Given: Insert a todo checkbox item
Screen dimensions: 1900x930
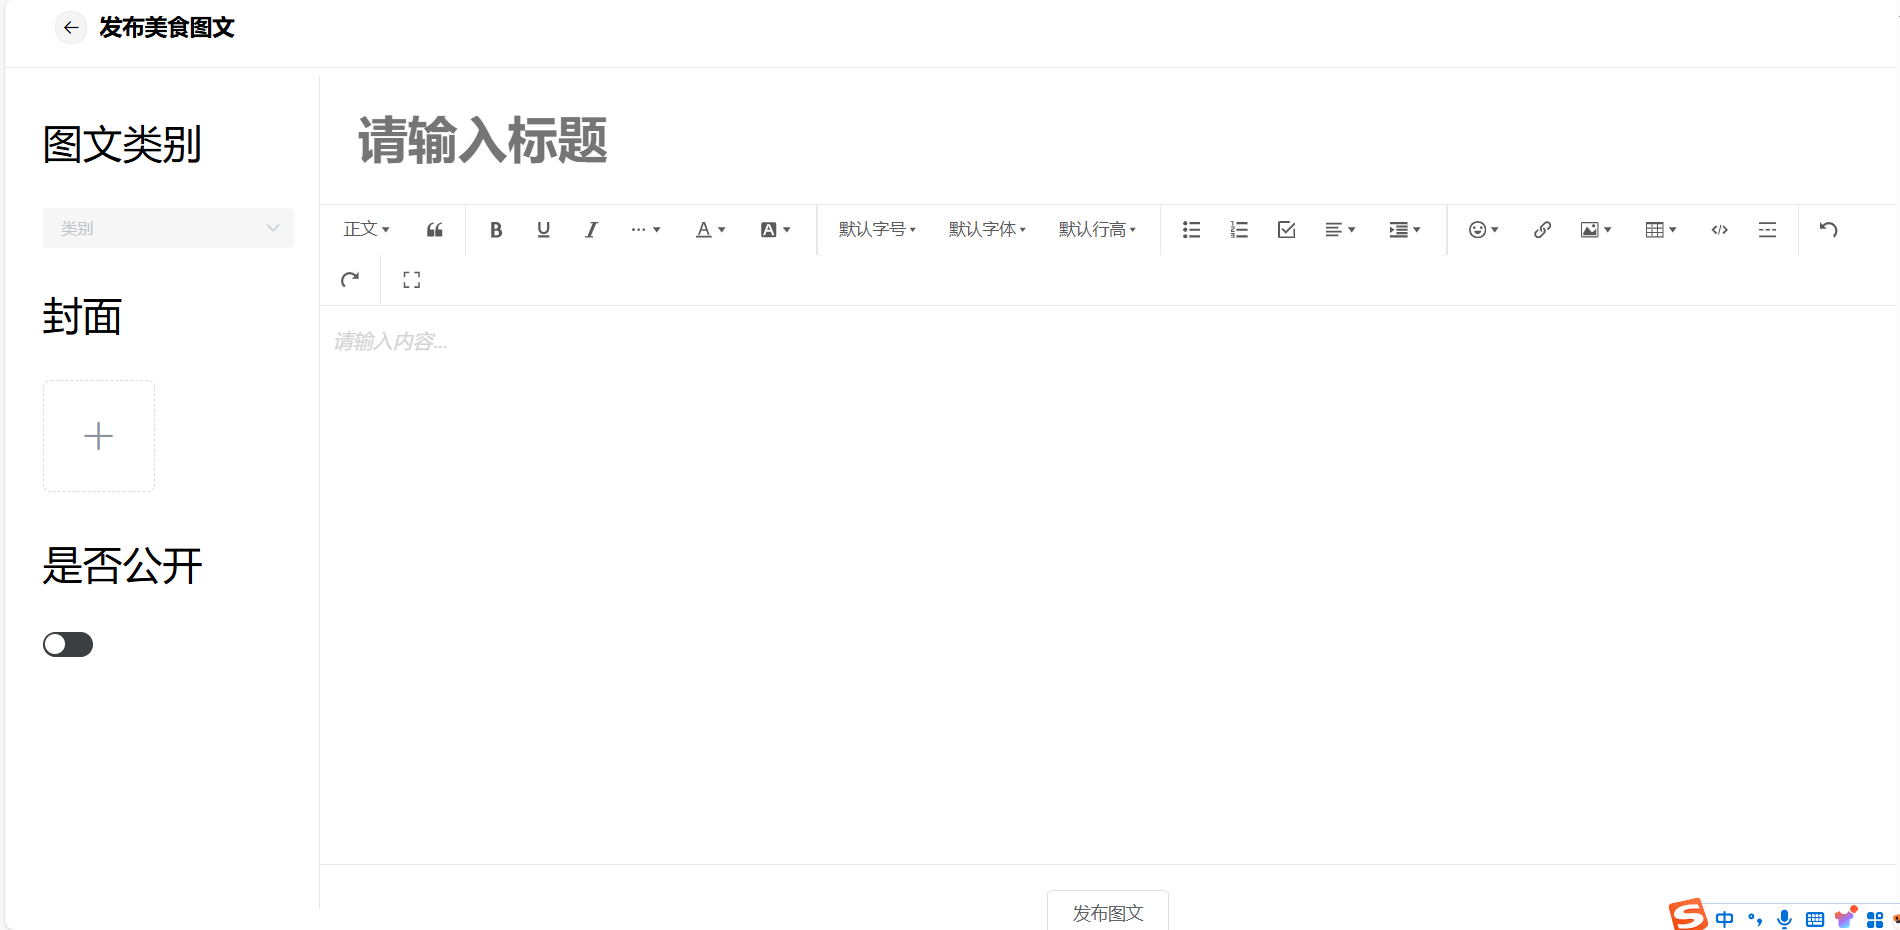Looking at the screenshot, I should pyautogui.click(x=1287, y=230).
